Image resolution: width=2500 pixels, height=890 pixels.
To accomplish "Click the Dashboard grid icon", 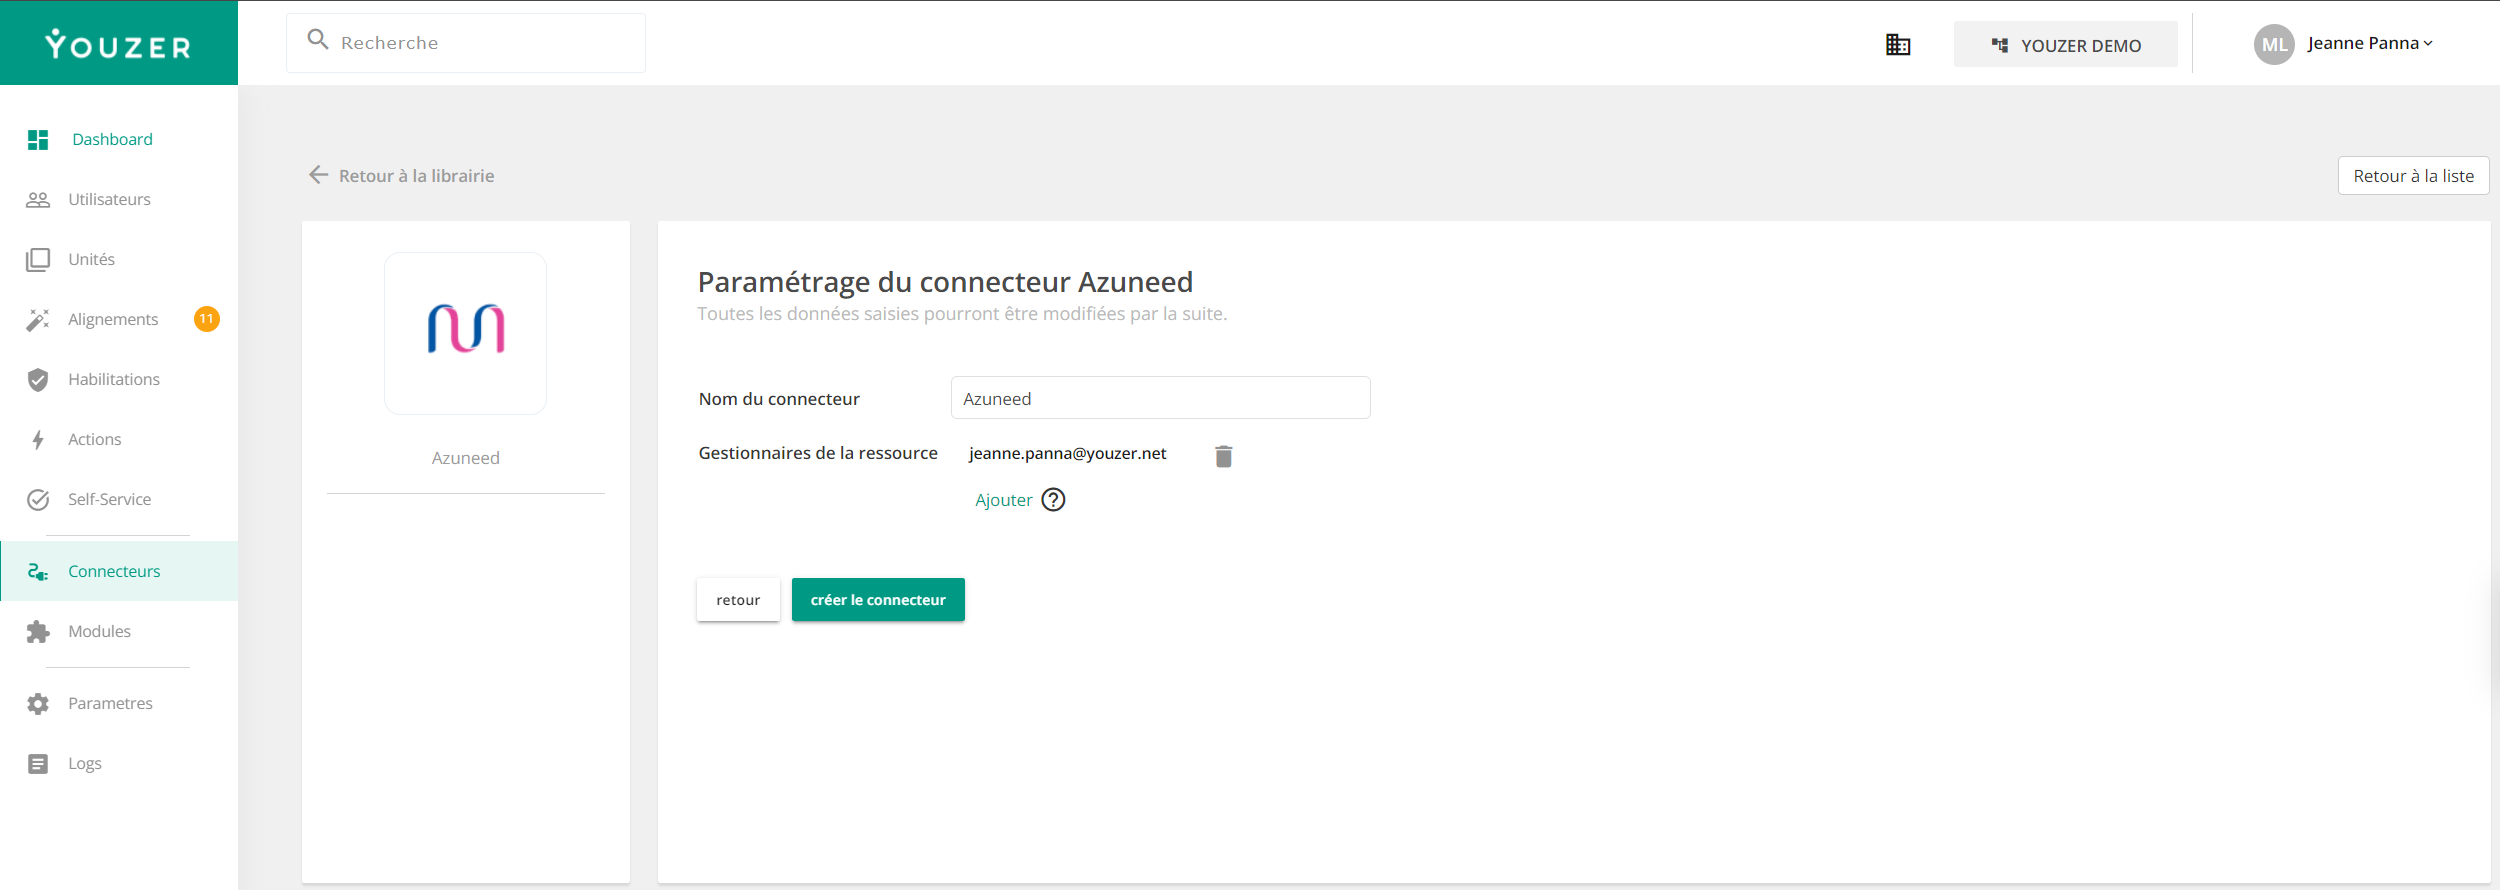I will click(x=38, y=140).
